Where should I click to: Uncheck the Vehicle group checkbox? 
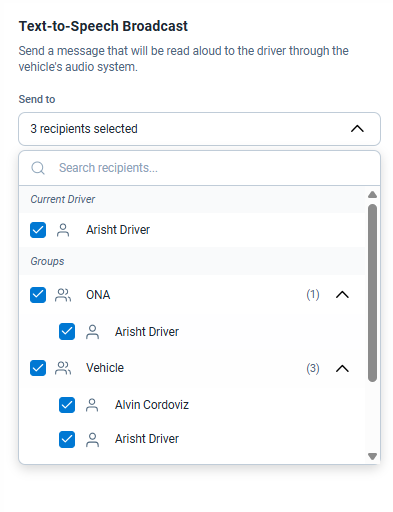[x=38, y=368]
